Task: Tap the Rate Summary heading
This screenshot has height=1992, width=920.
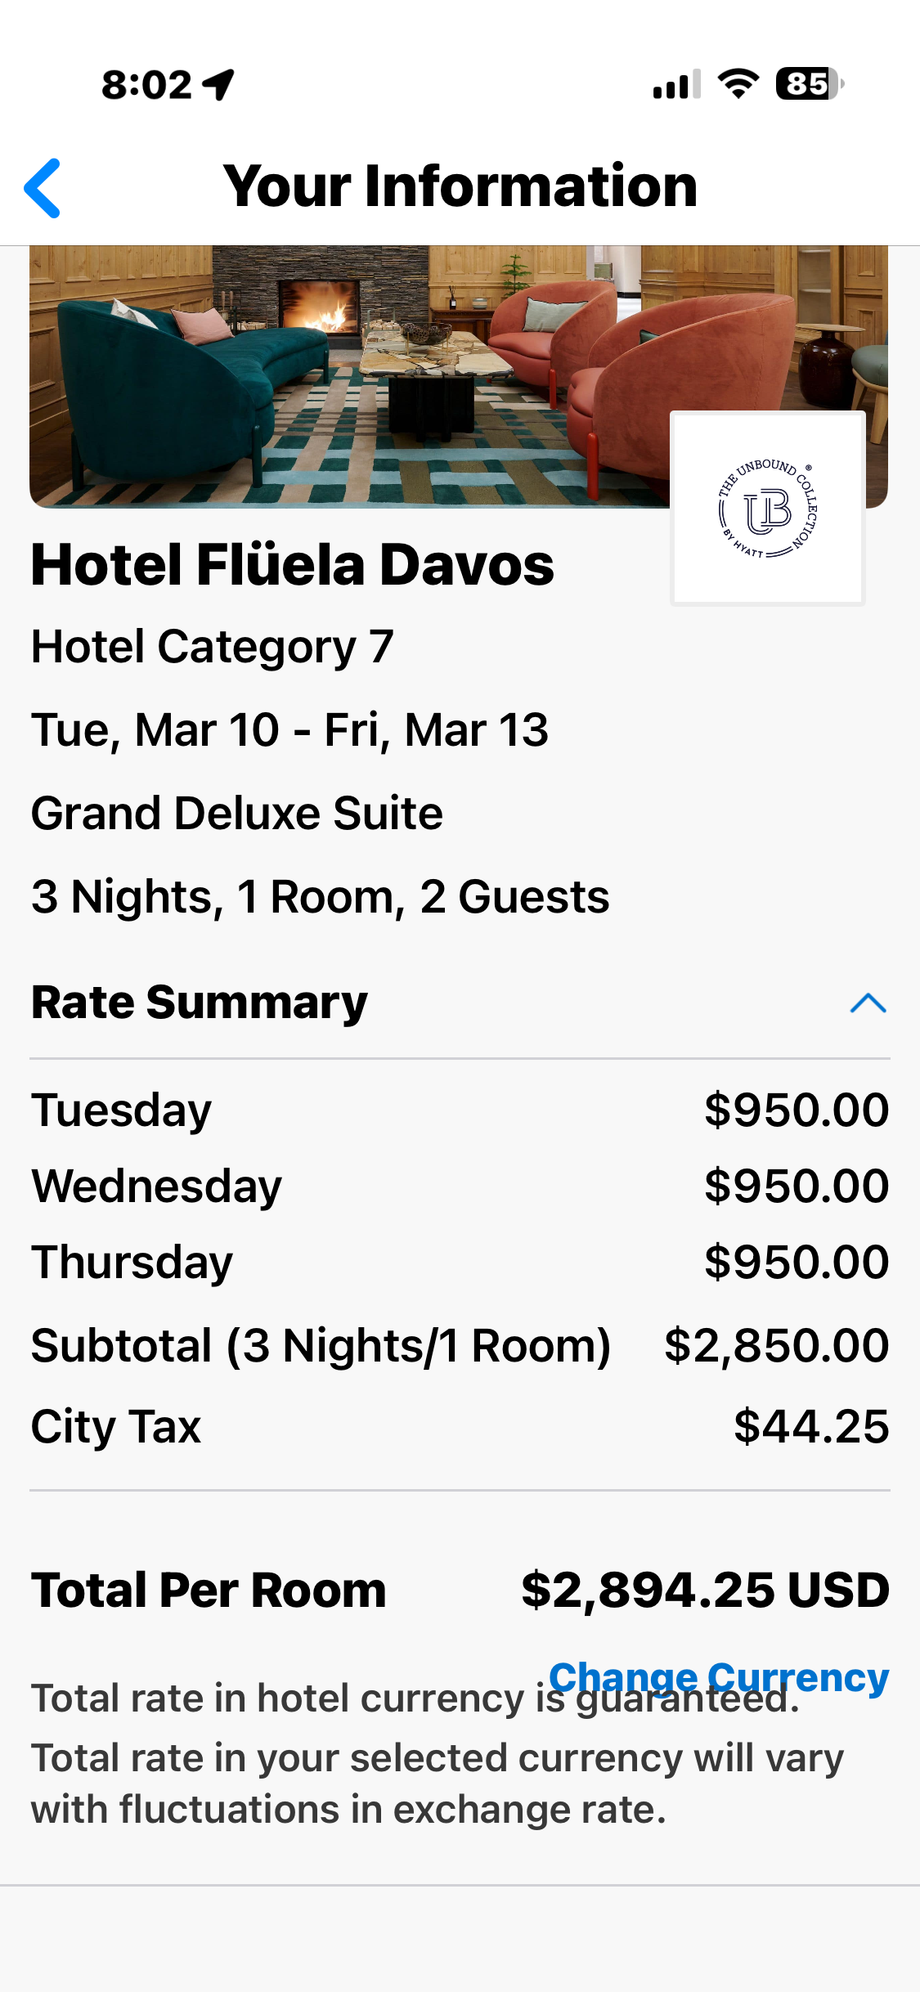Action: [200, 1003]
